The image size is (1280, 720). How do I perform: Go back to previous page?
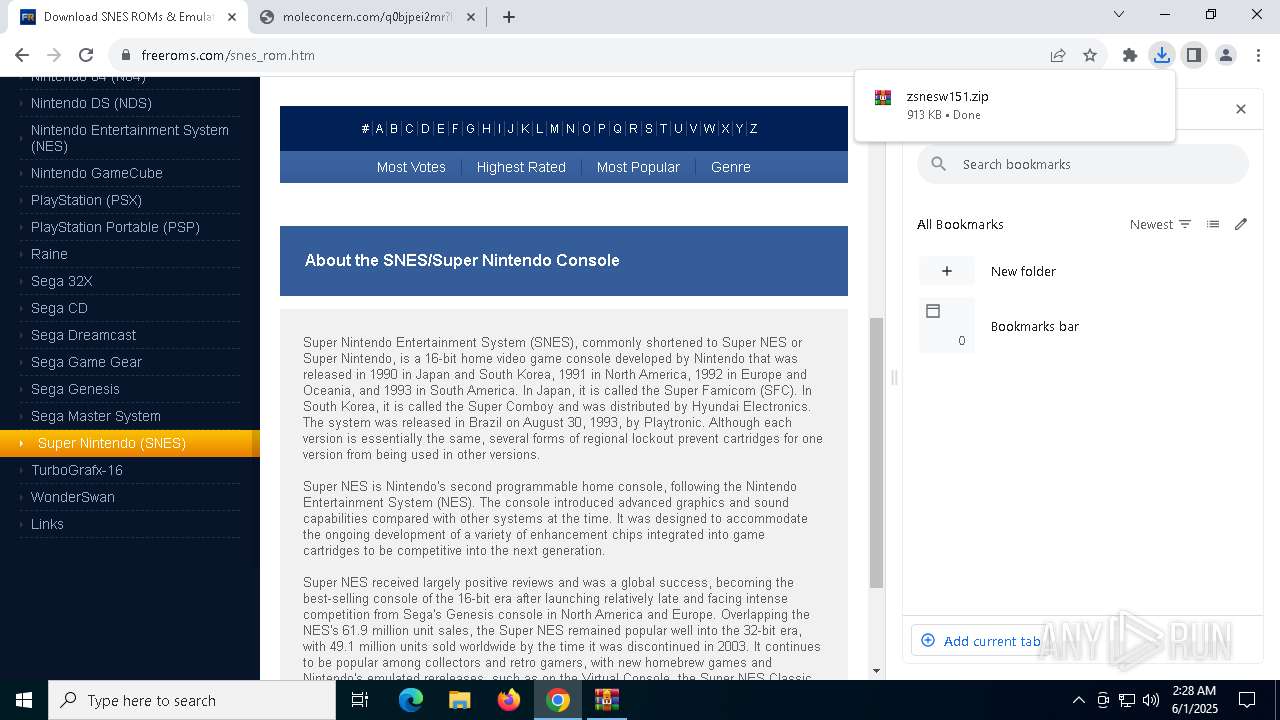point(22,55)
